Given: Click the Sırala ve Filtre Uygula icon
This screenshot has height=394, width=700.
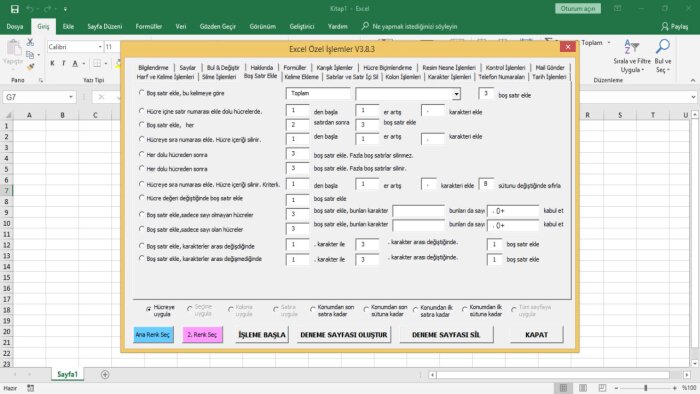Looking at the screenshot, I should click(x=632, y=46).
